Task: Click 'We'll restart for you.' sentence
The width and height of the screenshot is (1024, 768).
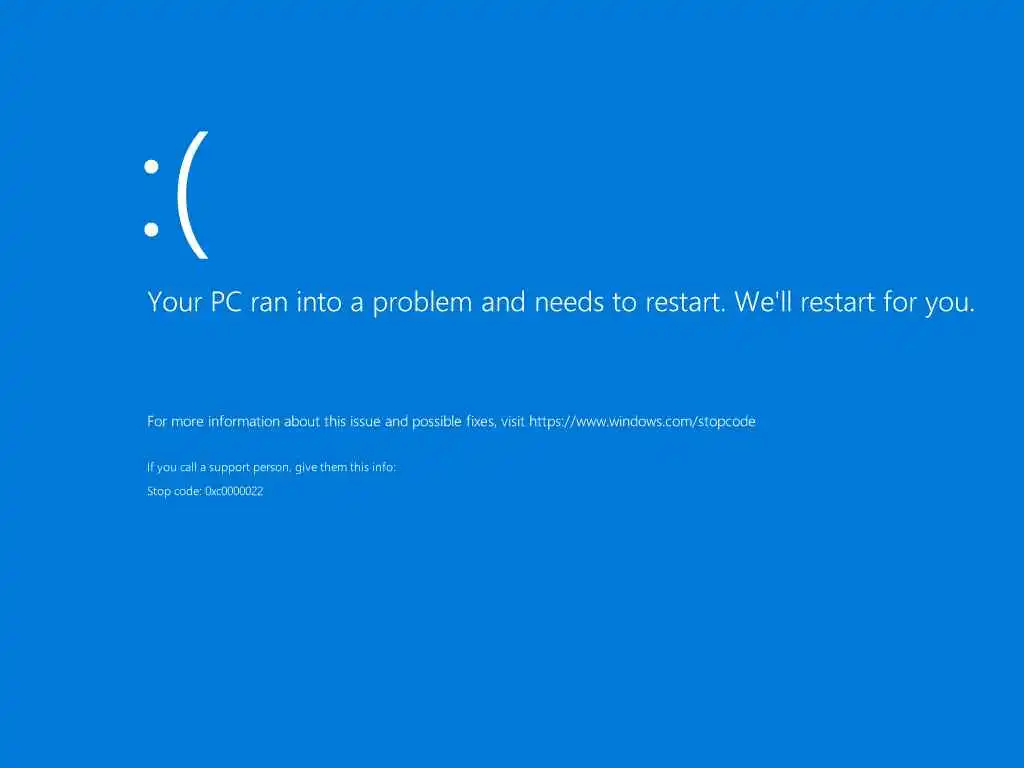Action: [854, 302]
